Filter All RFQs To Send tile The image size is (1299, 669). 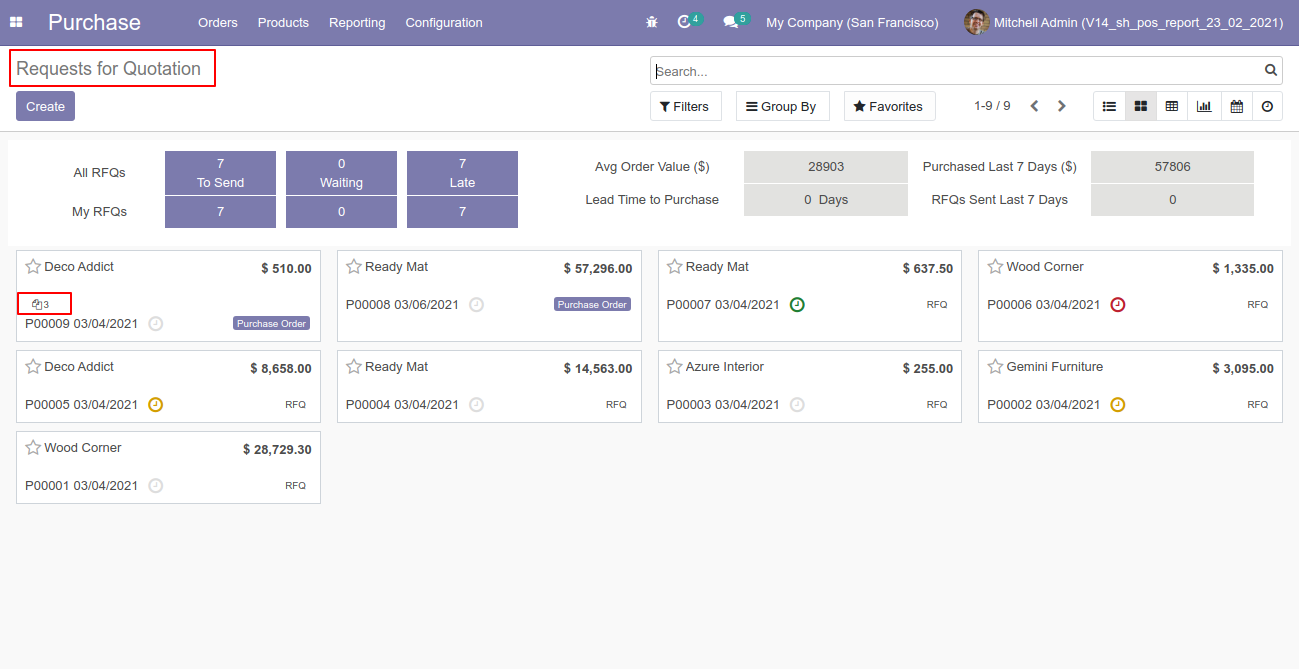tap(220, 173)
